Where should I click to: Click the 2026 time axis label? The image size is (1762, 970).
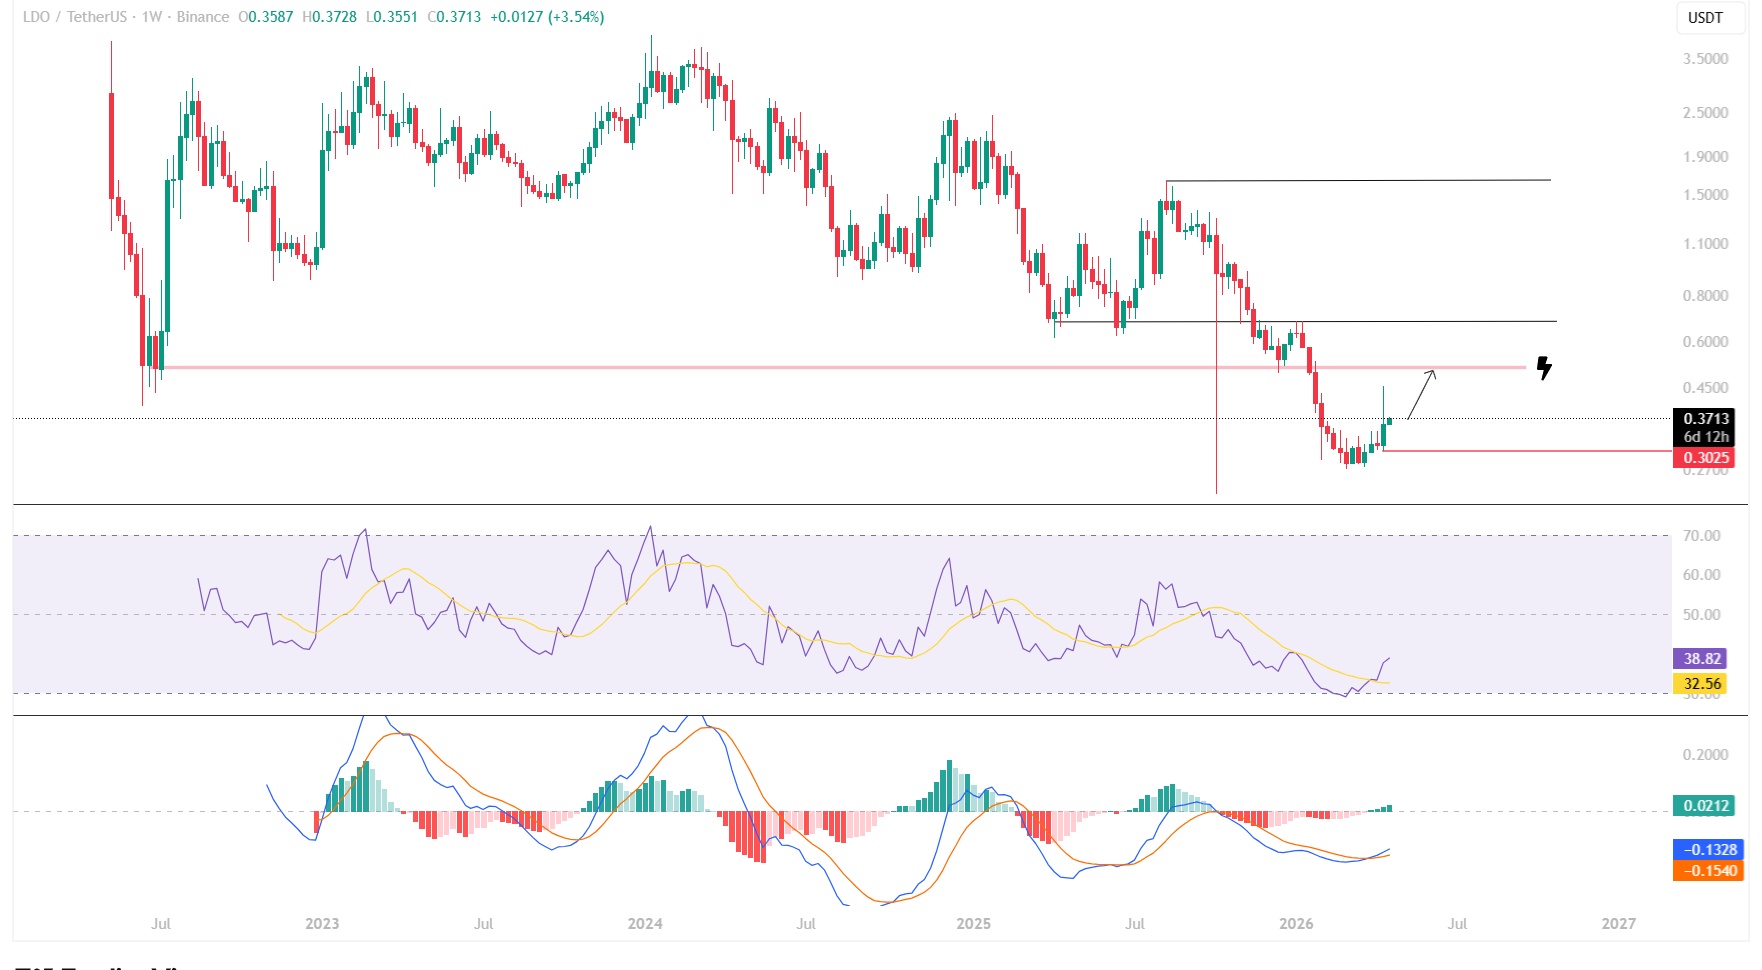(1296, 924)
